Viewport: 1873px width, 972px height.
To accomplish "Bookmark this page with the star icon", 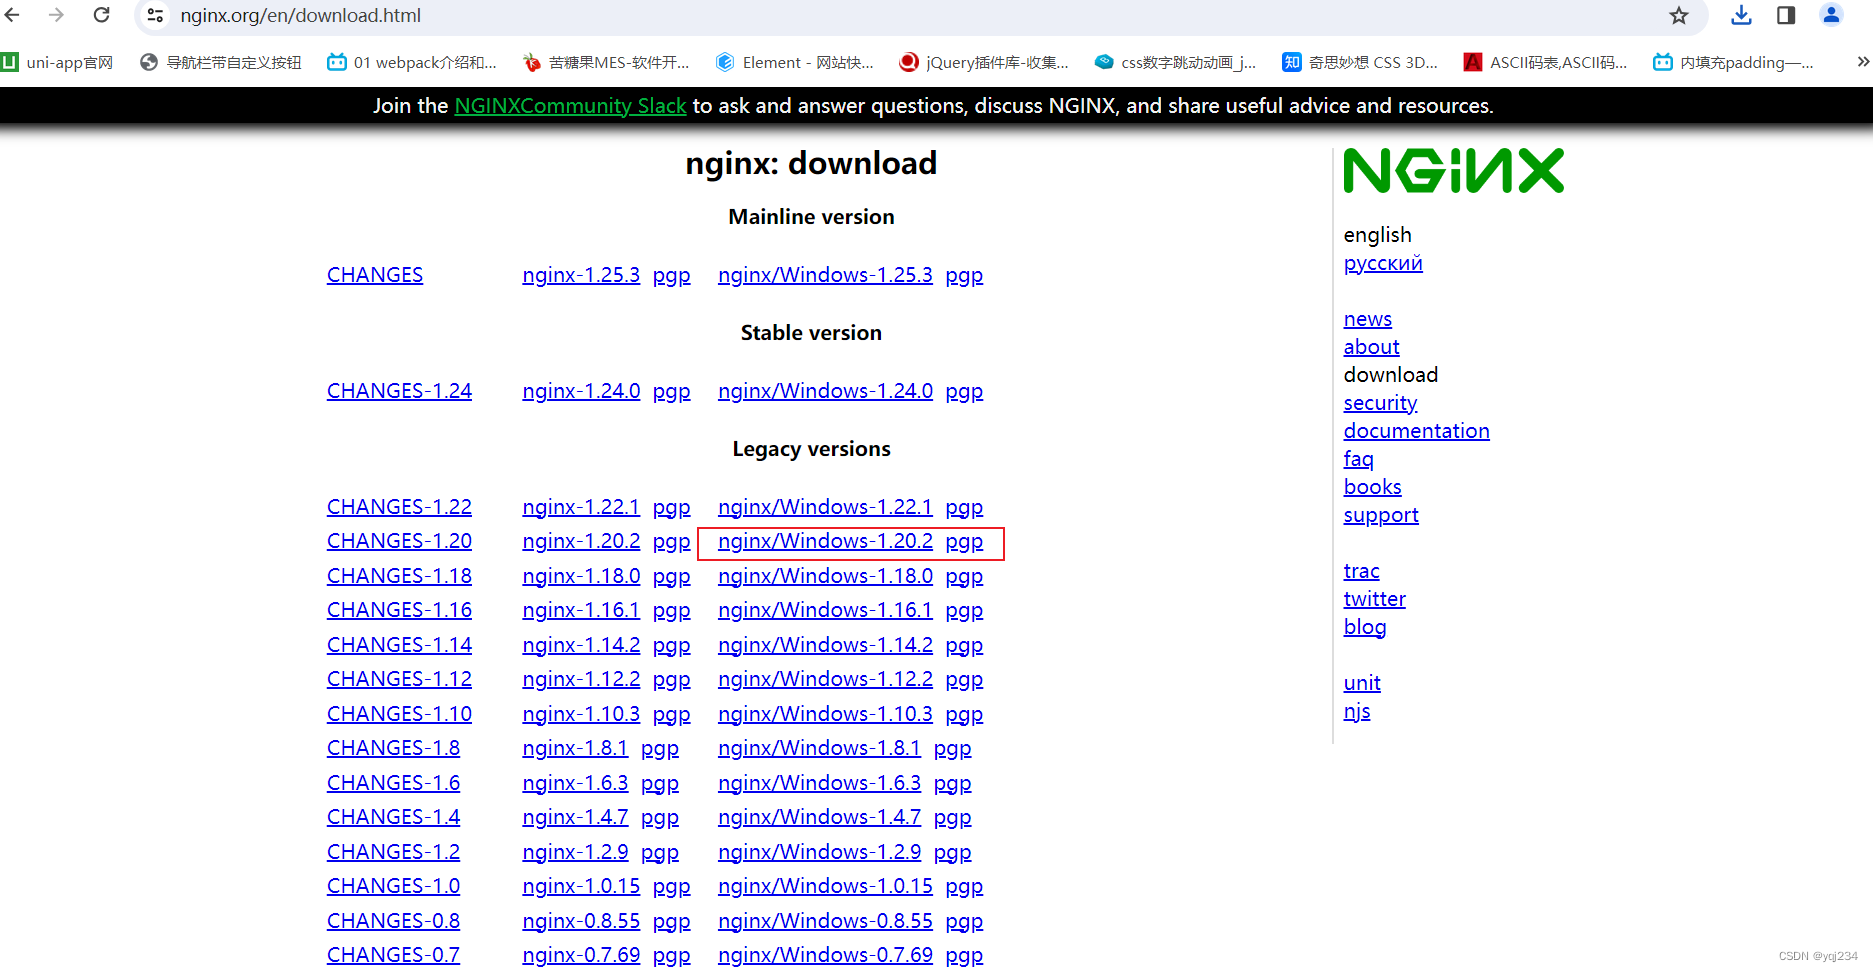I will (x=1679, y=15).
